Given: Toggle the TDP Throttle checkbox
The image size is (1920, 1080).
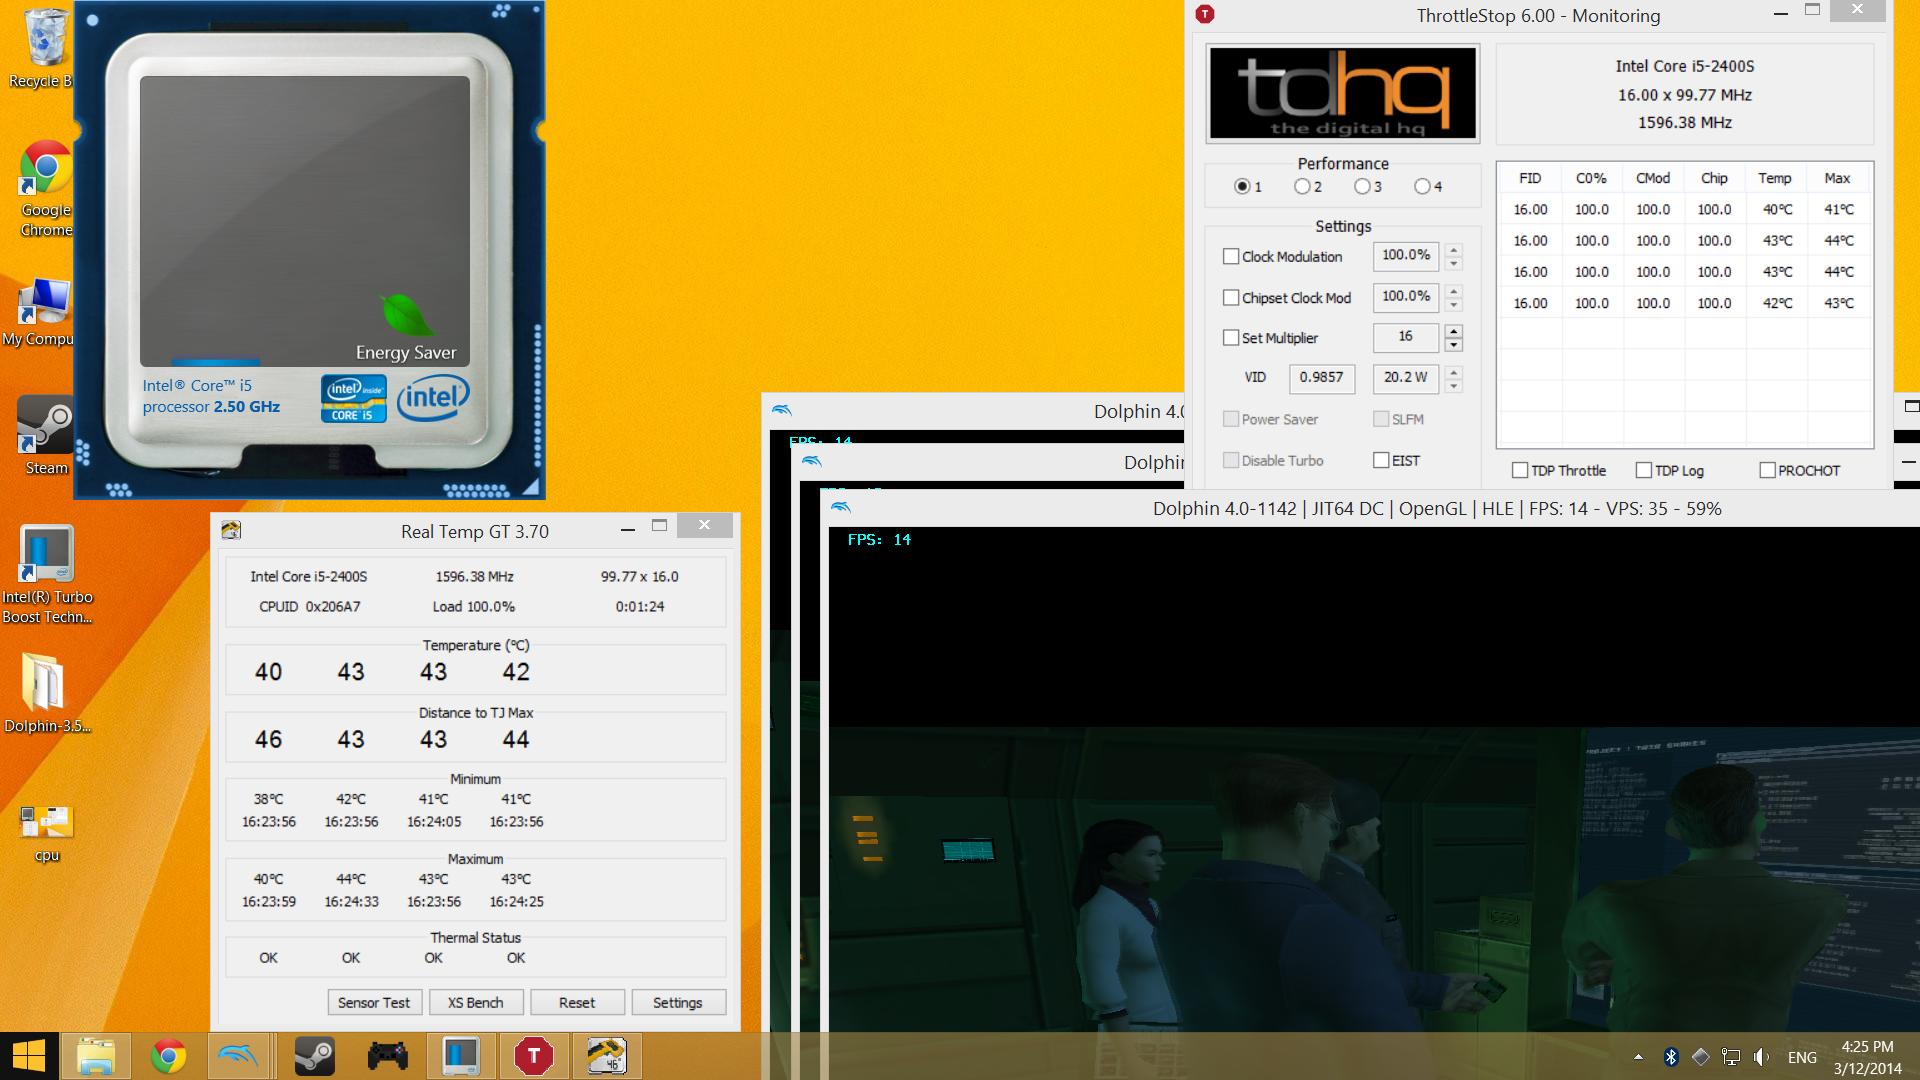Looking at the screenshot, I should click(x=1520, y=470).
